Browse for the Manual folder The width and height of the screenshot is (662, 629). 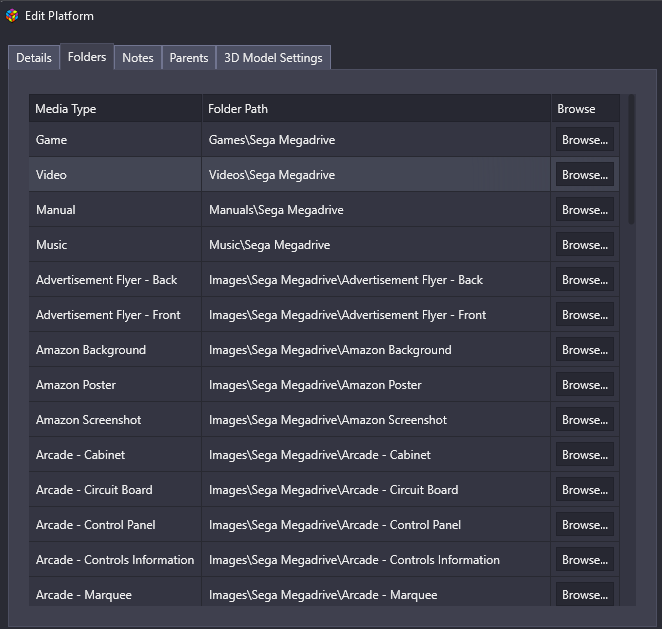pos(585,209)
